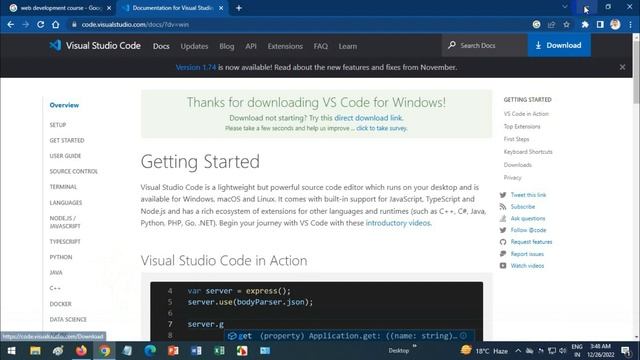The image size is (640, 360).
Task: Close the web development course tab
Action: [x=109, y=8]
